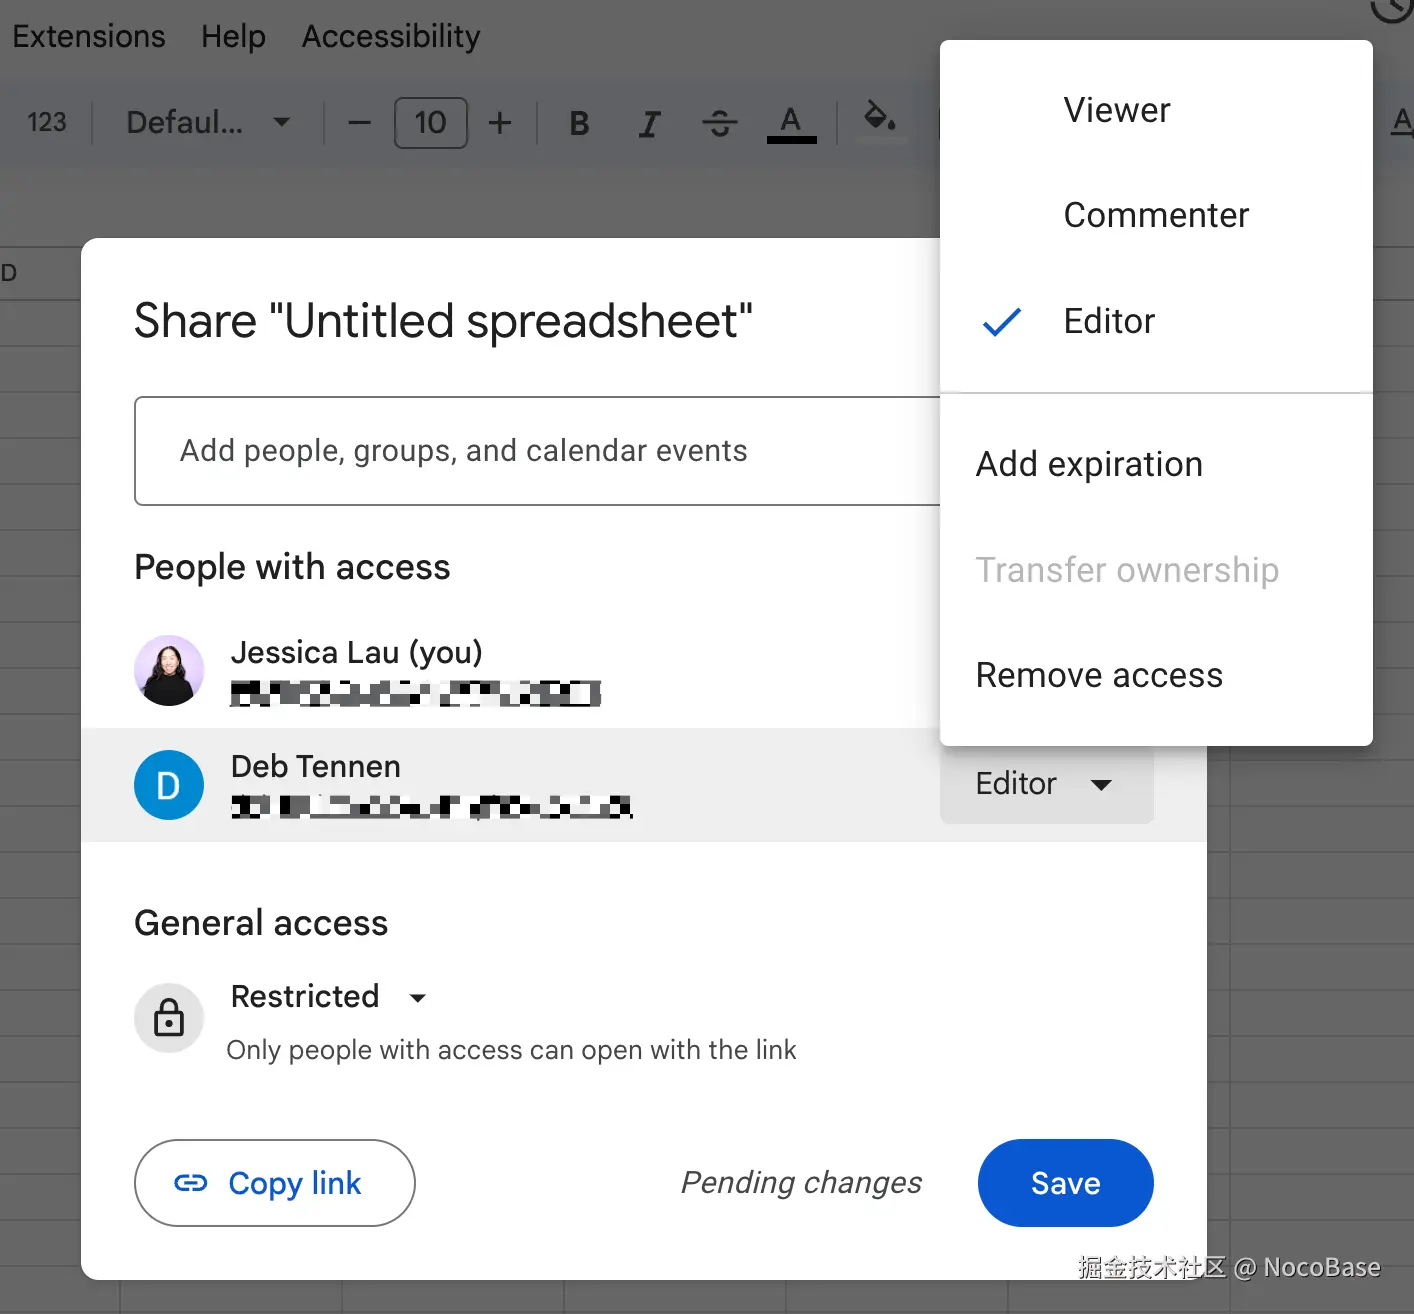Open the Accessibility menu

390,35
